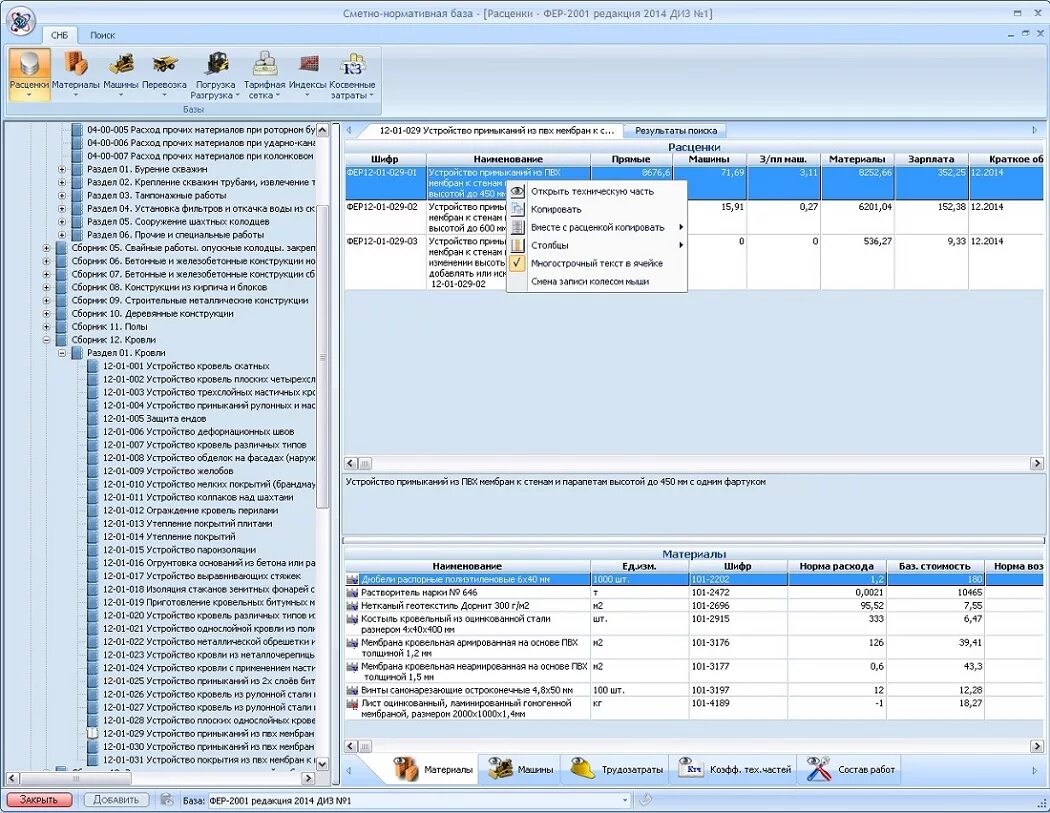Viewport: 1050px width, 813px height.
Task: Expand Сборник 08. Конструкции из кирпича
Action: [x=46, y=287]
